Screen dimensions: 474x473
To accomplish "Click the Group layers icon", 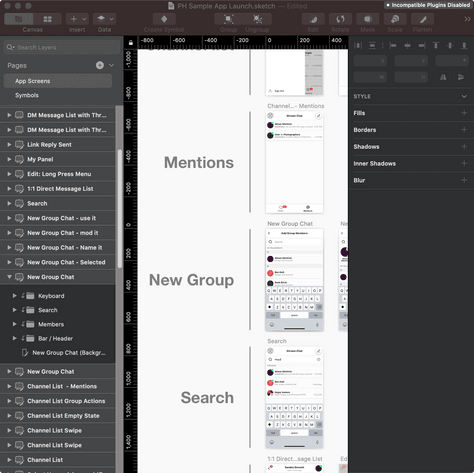I will [229, 19].
